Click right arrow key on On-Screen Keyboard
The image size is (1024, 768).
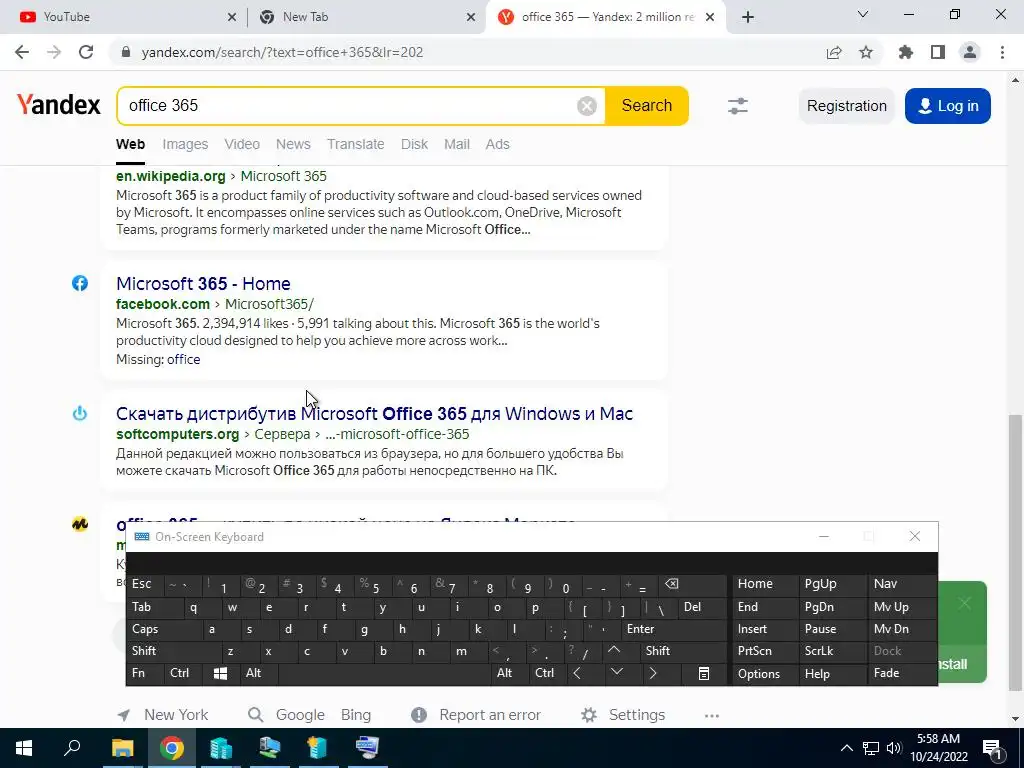(652, 673)
